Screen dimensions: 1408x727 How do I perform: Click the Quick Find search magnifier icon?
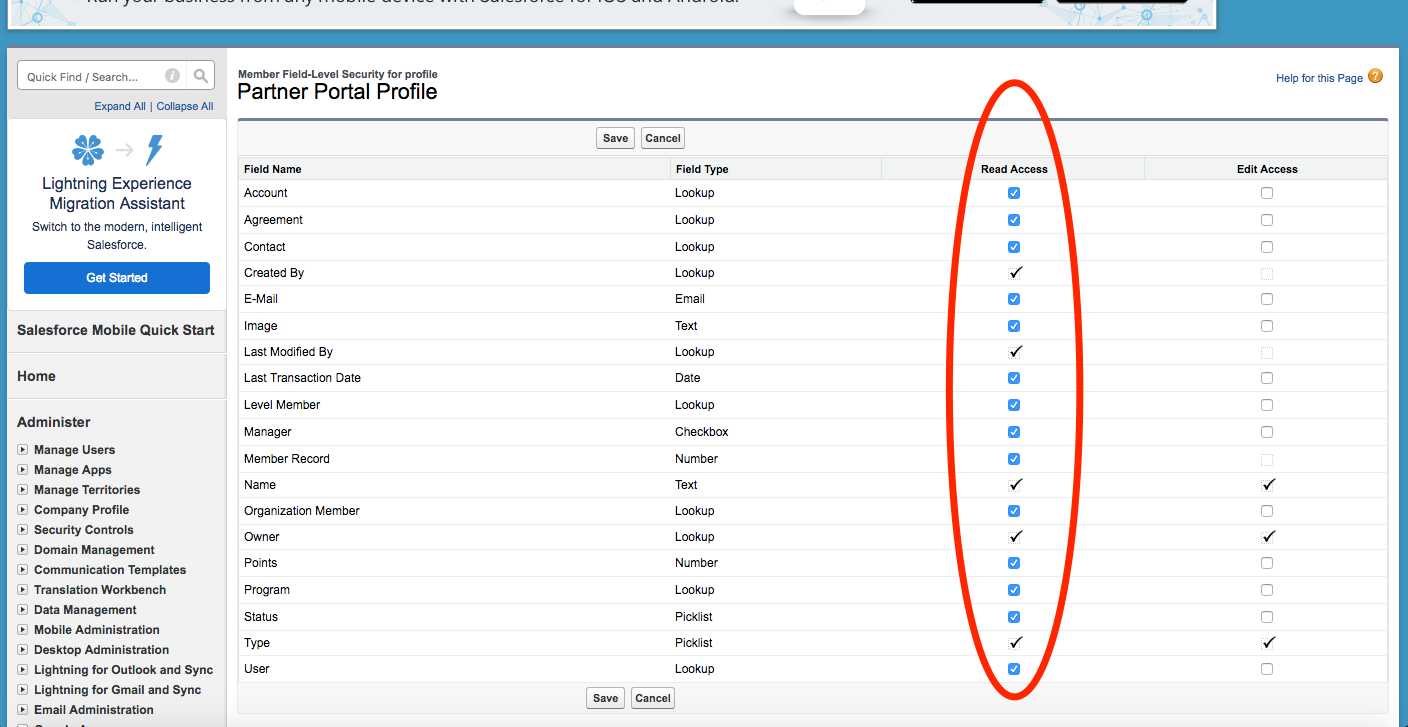[x=201, y=76]
